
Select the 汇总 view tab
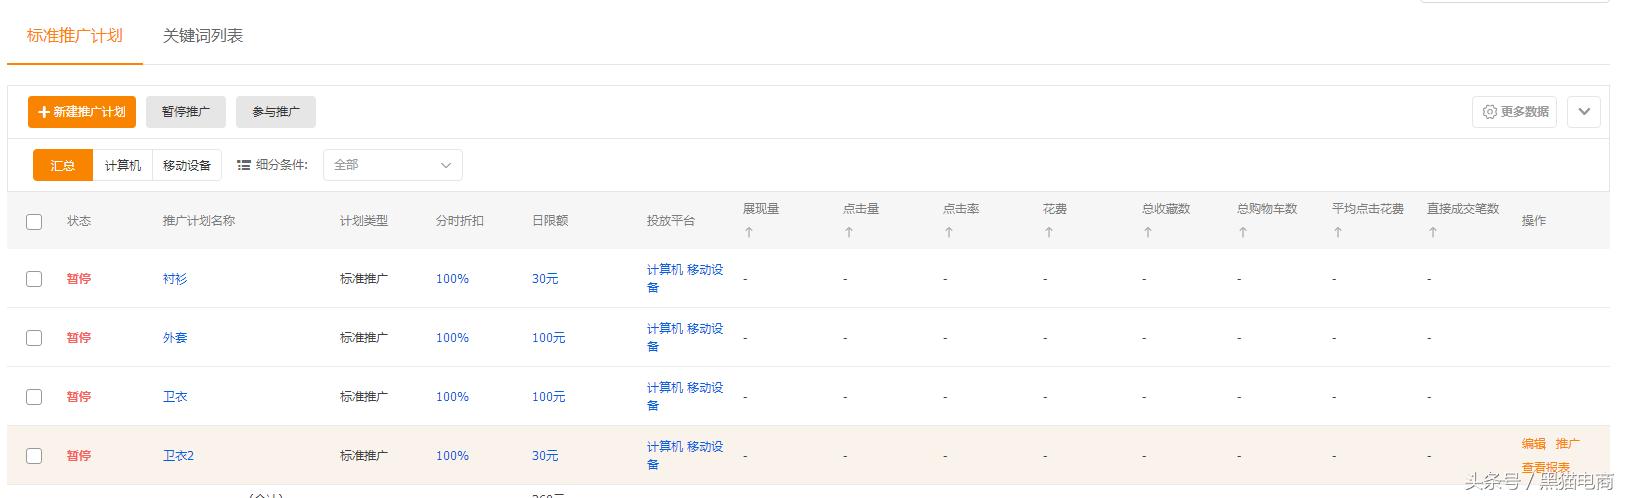(63, 165)
